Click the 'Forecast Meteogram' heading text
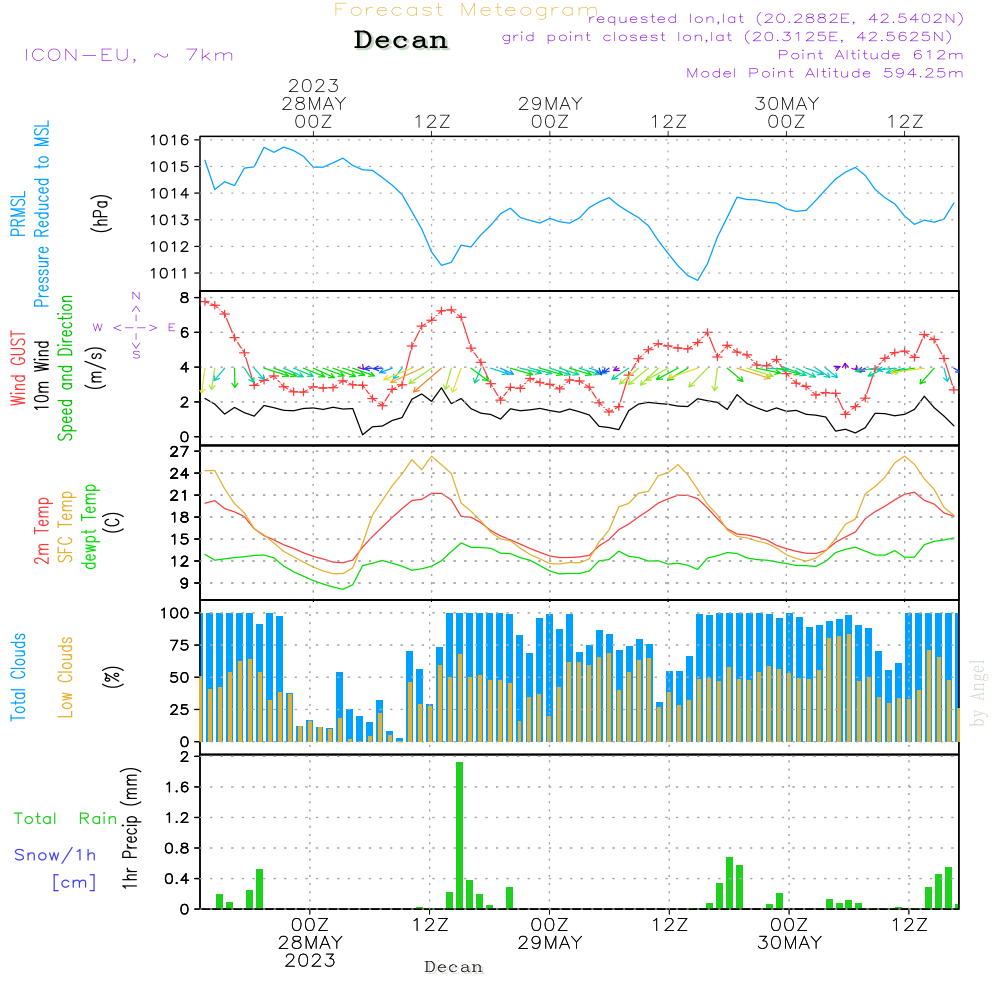 (x=466, y=10)
